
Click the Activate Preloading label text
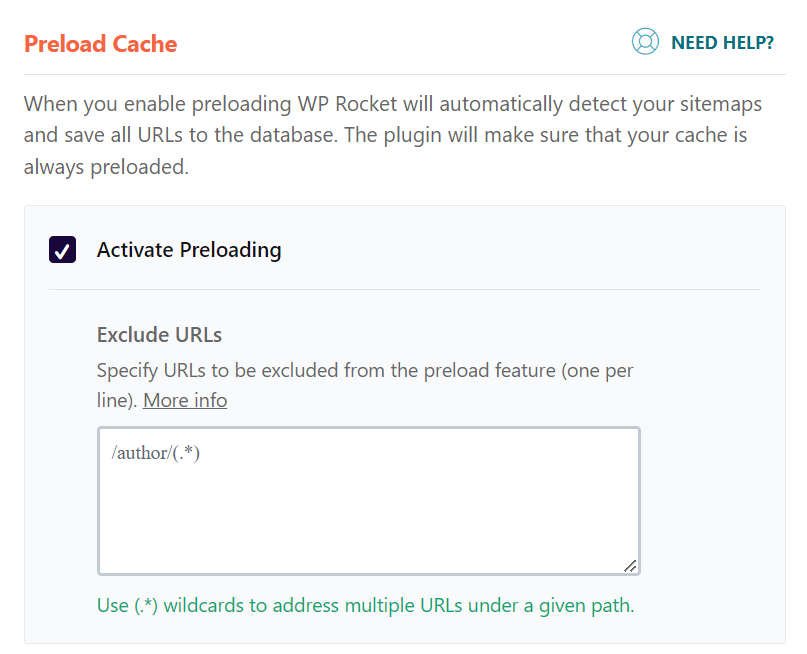(x=189, y=249)
